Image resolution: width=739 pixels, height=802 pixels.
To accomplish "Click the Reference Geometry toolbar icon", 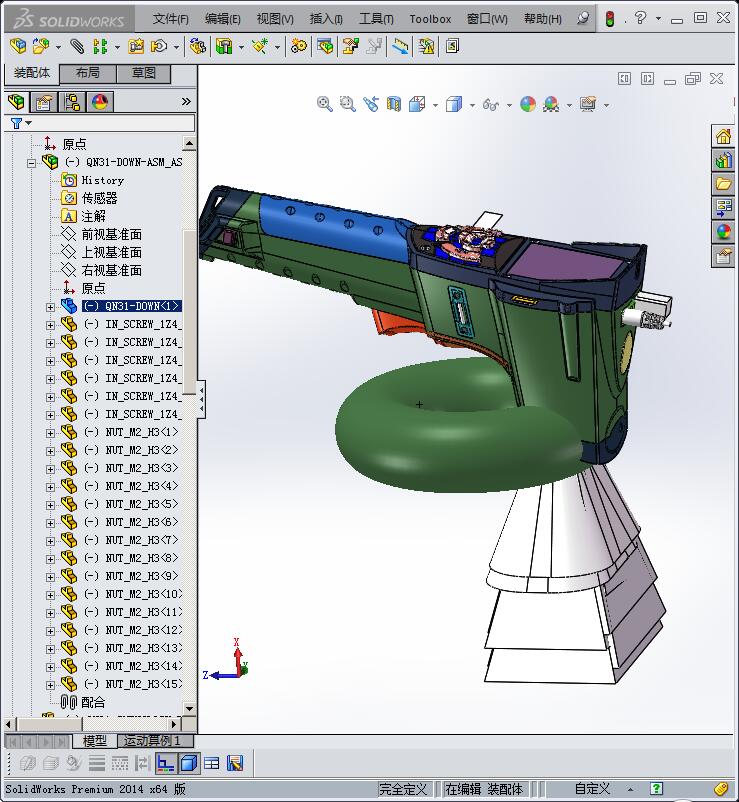I will tap(260, 47).
